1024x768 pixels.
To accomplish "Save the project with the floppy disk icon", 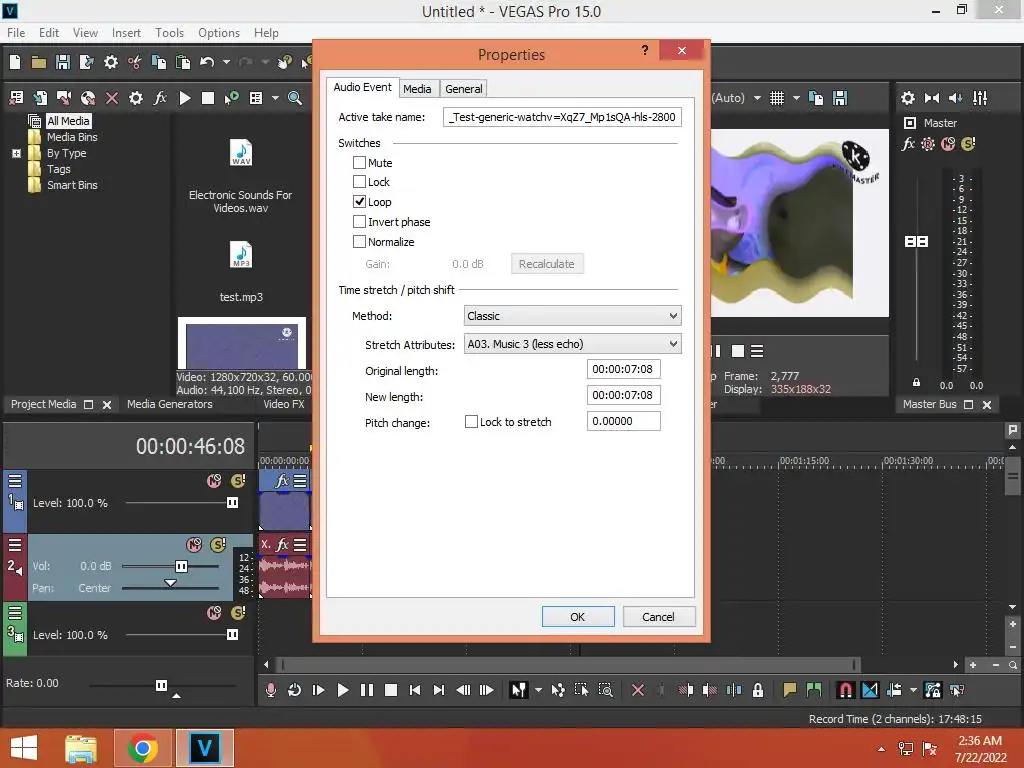I will tap(63, 62).
